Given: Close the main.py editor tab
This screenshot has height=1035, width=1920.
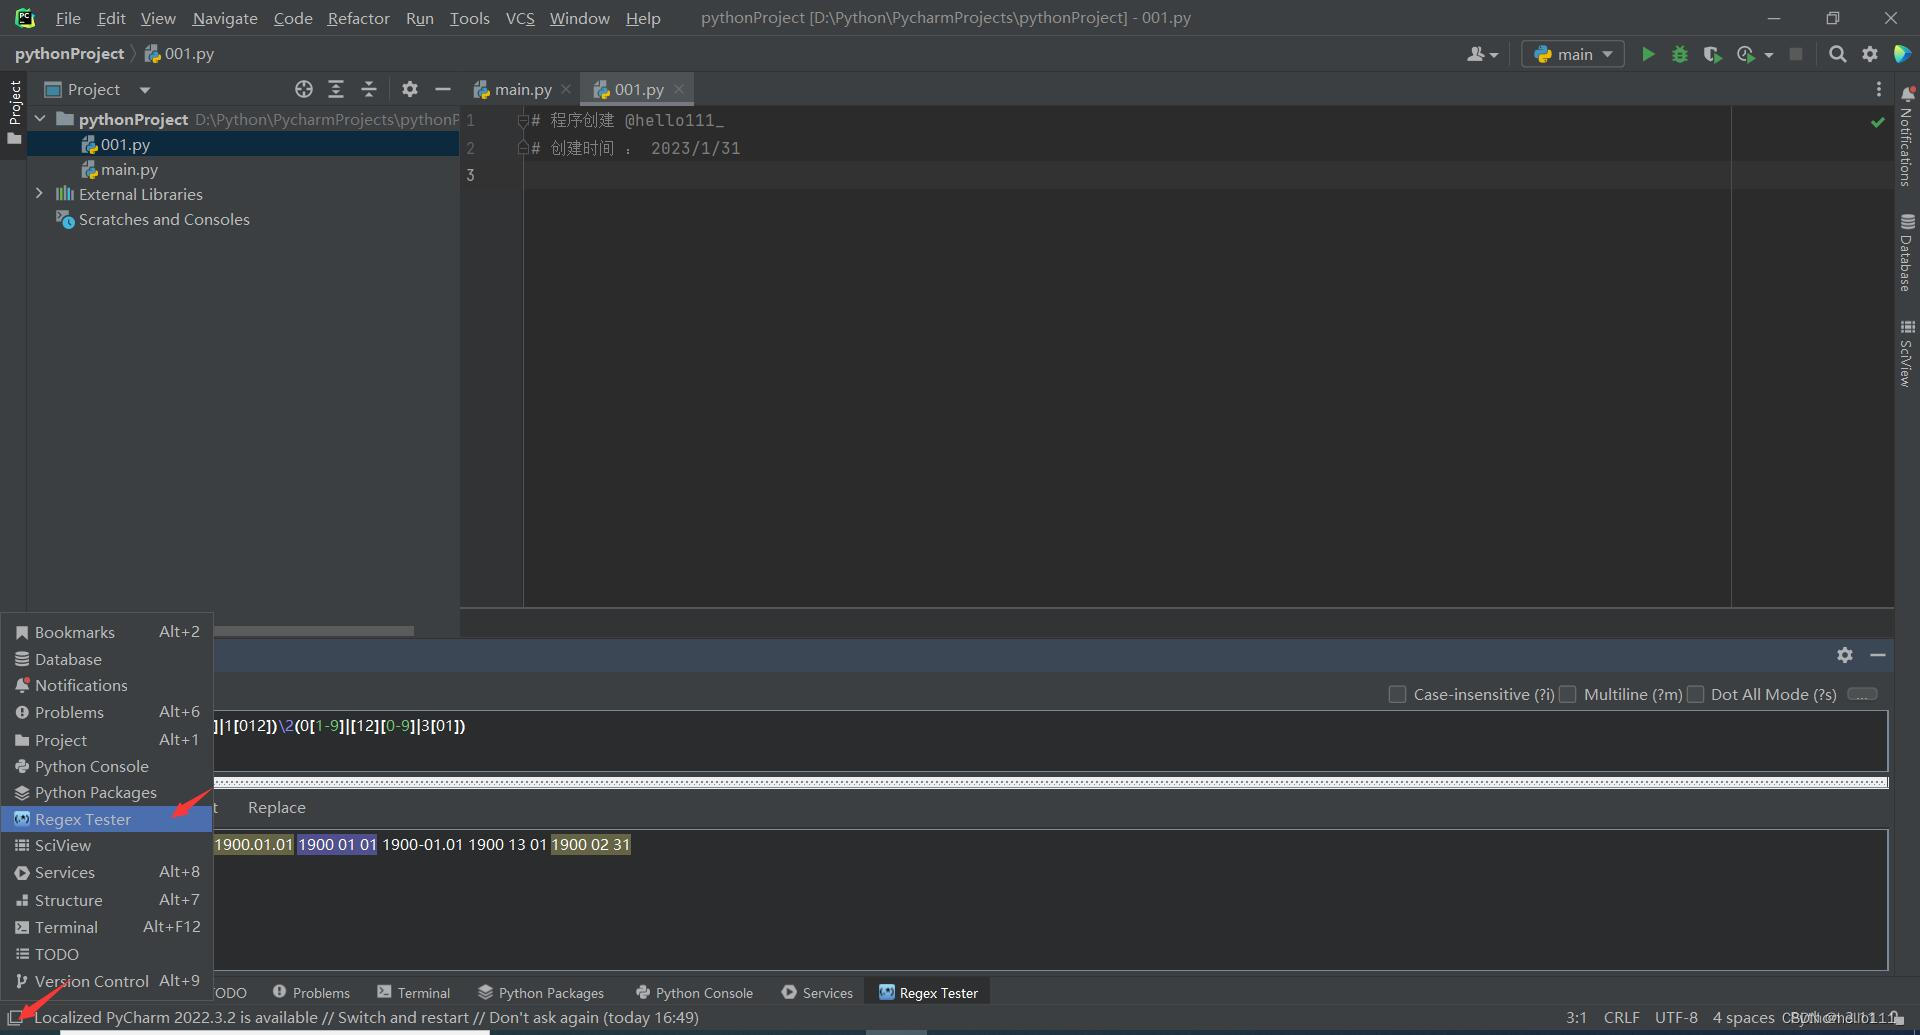Looking at the screenshot, I should pos(566,89).
